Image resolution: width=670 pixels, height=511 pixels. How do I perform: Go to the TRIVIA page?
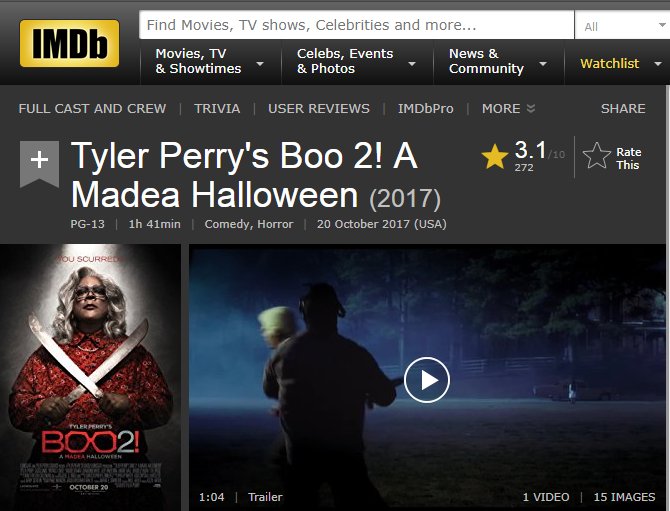click(217, 109)
